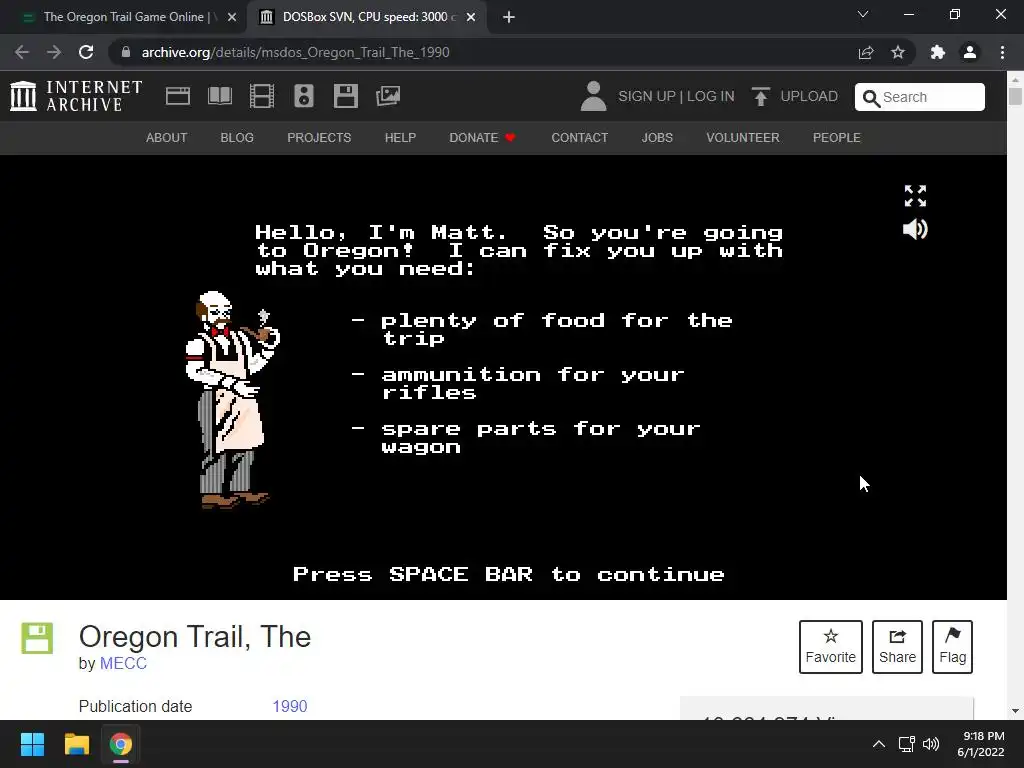
Task: Click the "Press SPACE BAR to continue" text
Action: [x=509, y=574]
